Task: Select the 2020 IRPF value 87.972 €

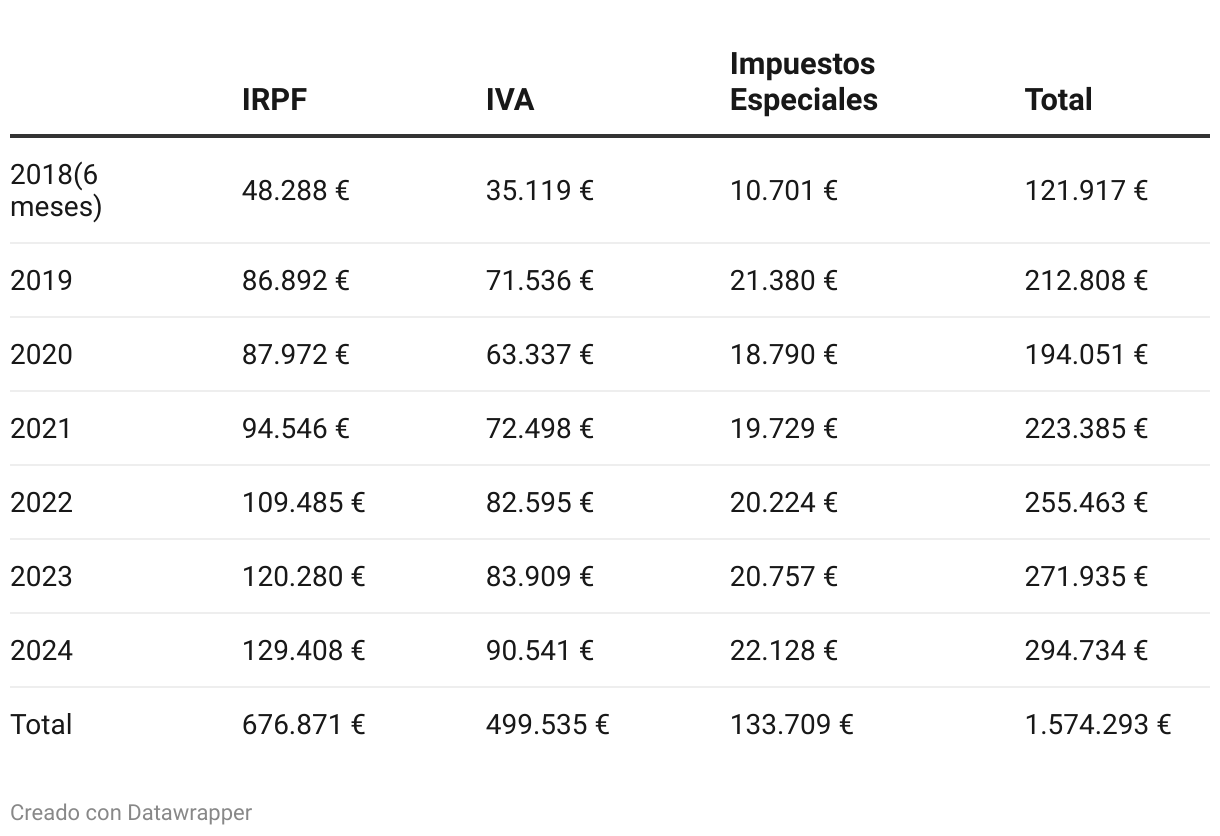Action: [296, 354]
